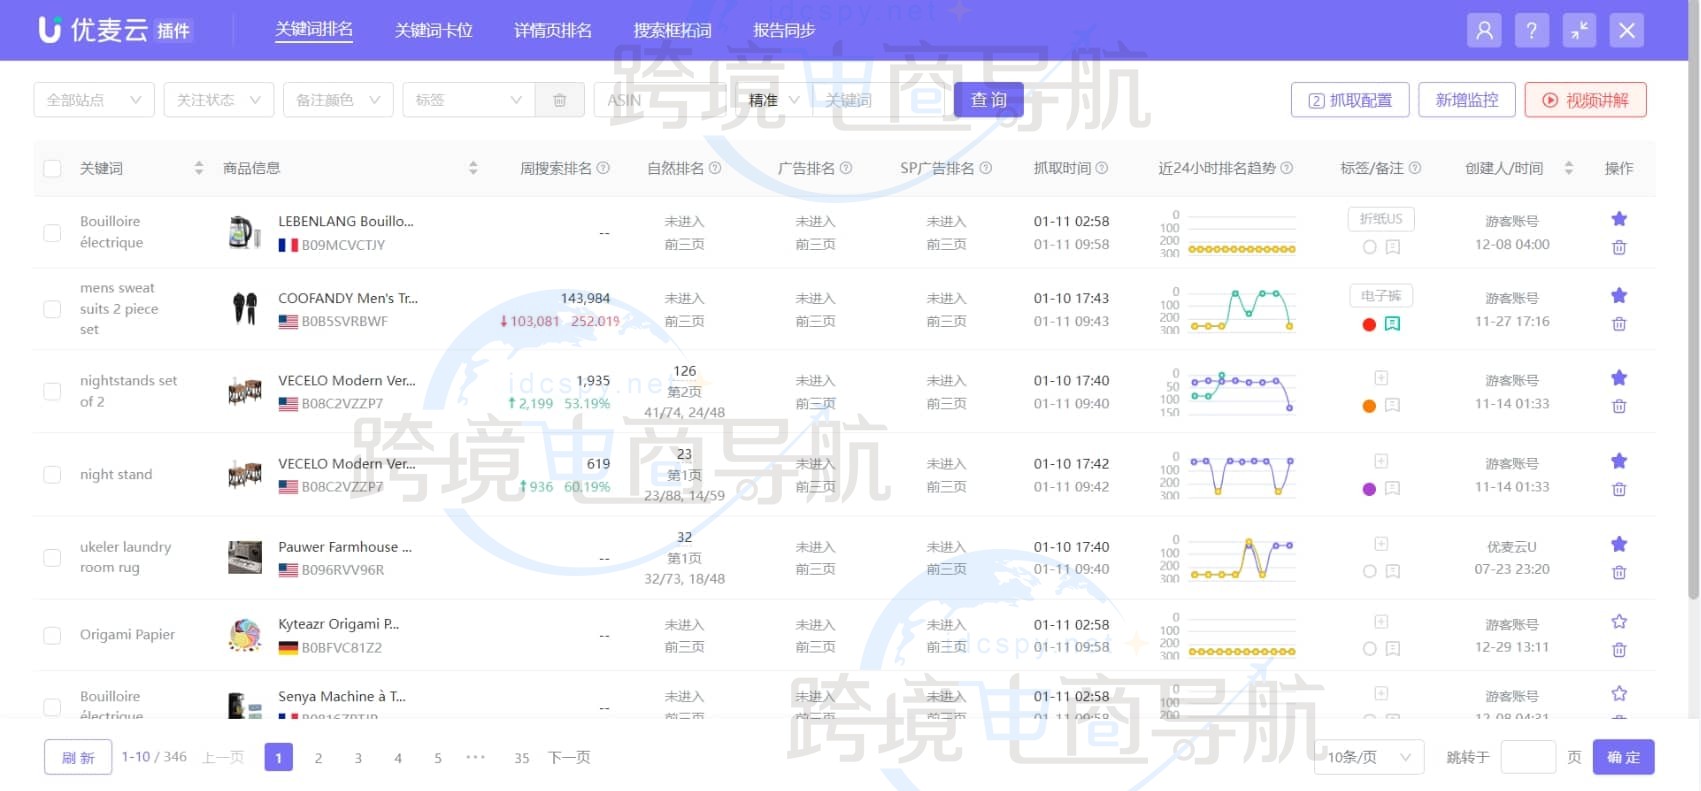The width and height of the screenshot is (1701, 791).
Task: Show info tooltip for 周搜索排名
Action: click(603, 168)
